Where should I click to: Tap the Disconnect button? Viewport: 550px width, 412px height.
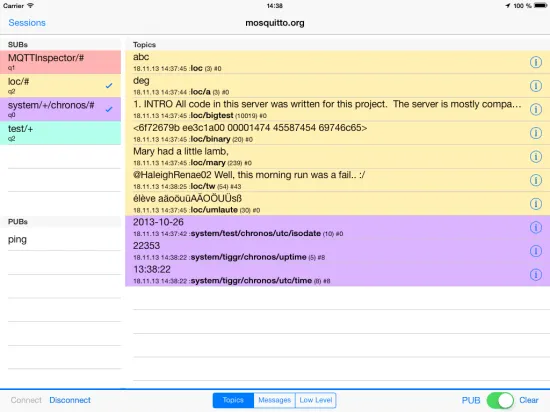pos(70,400)
